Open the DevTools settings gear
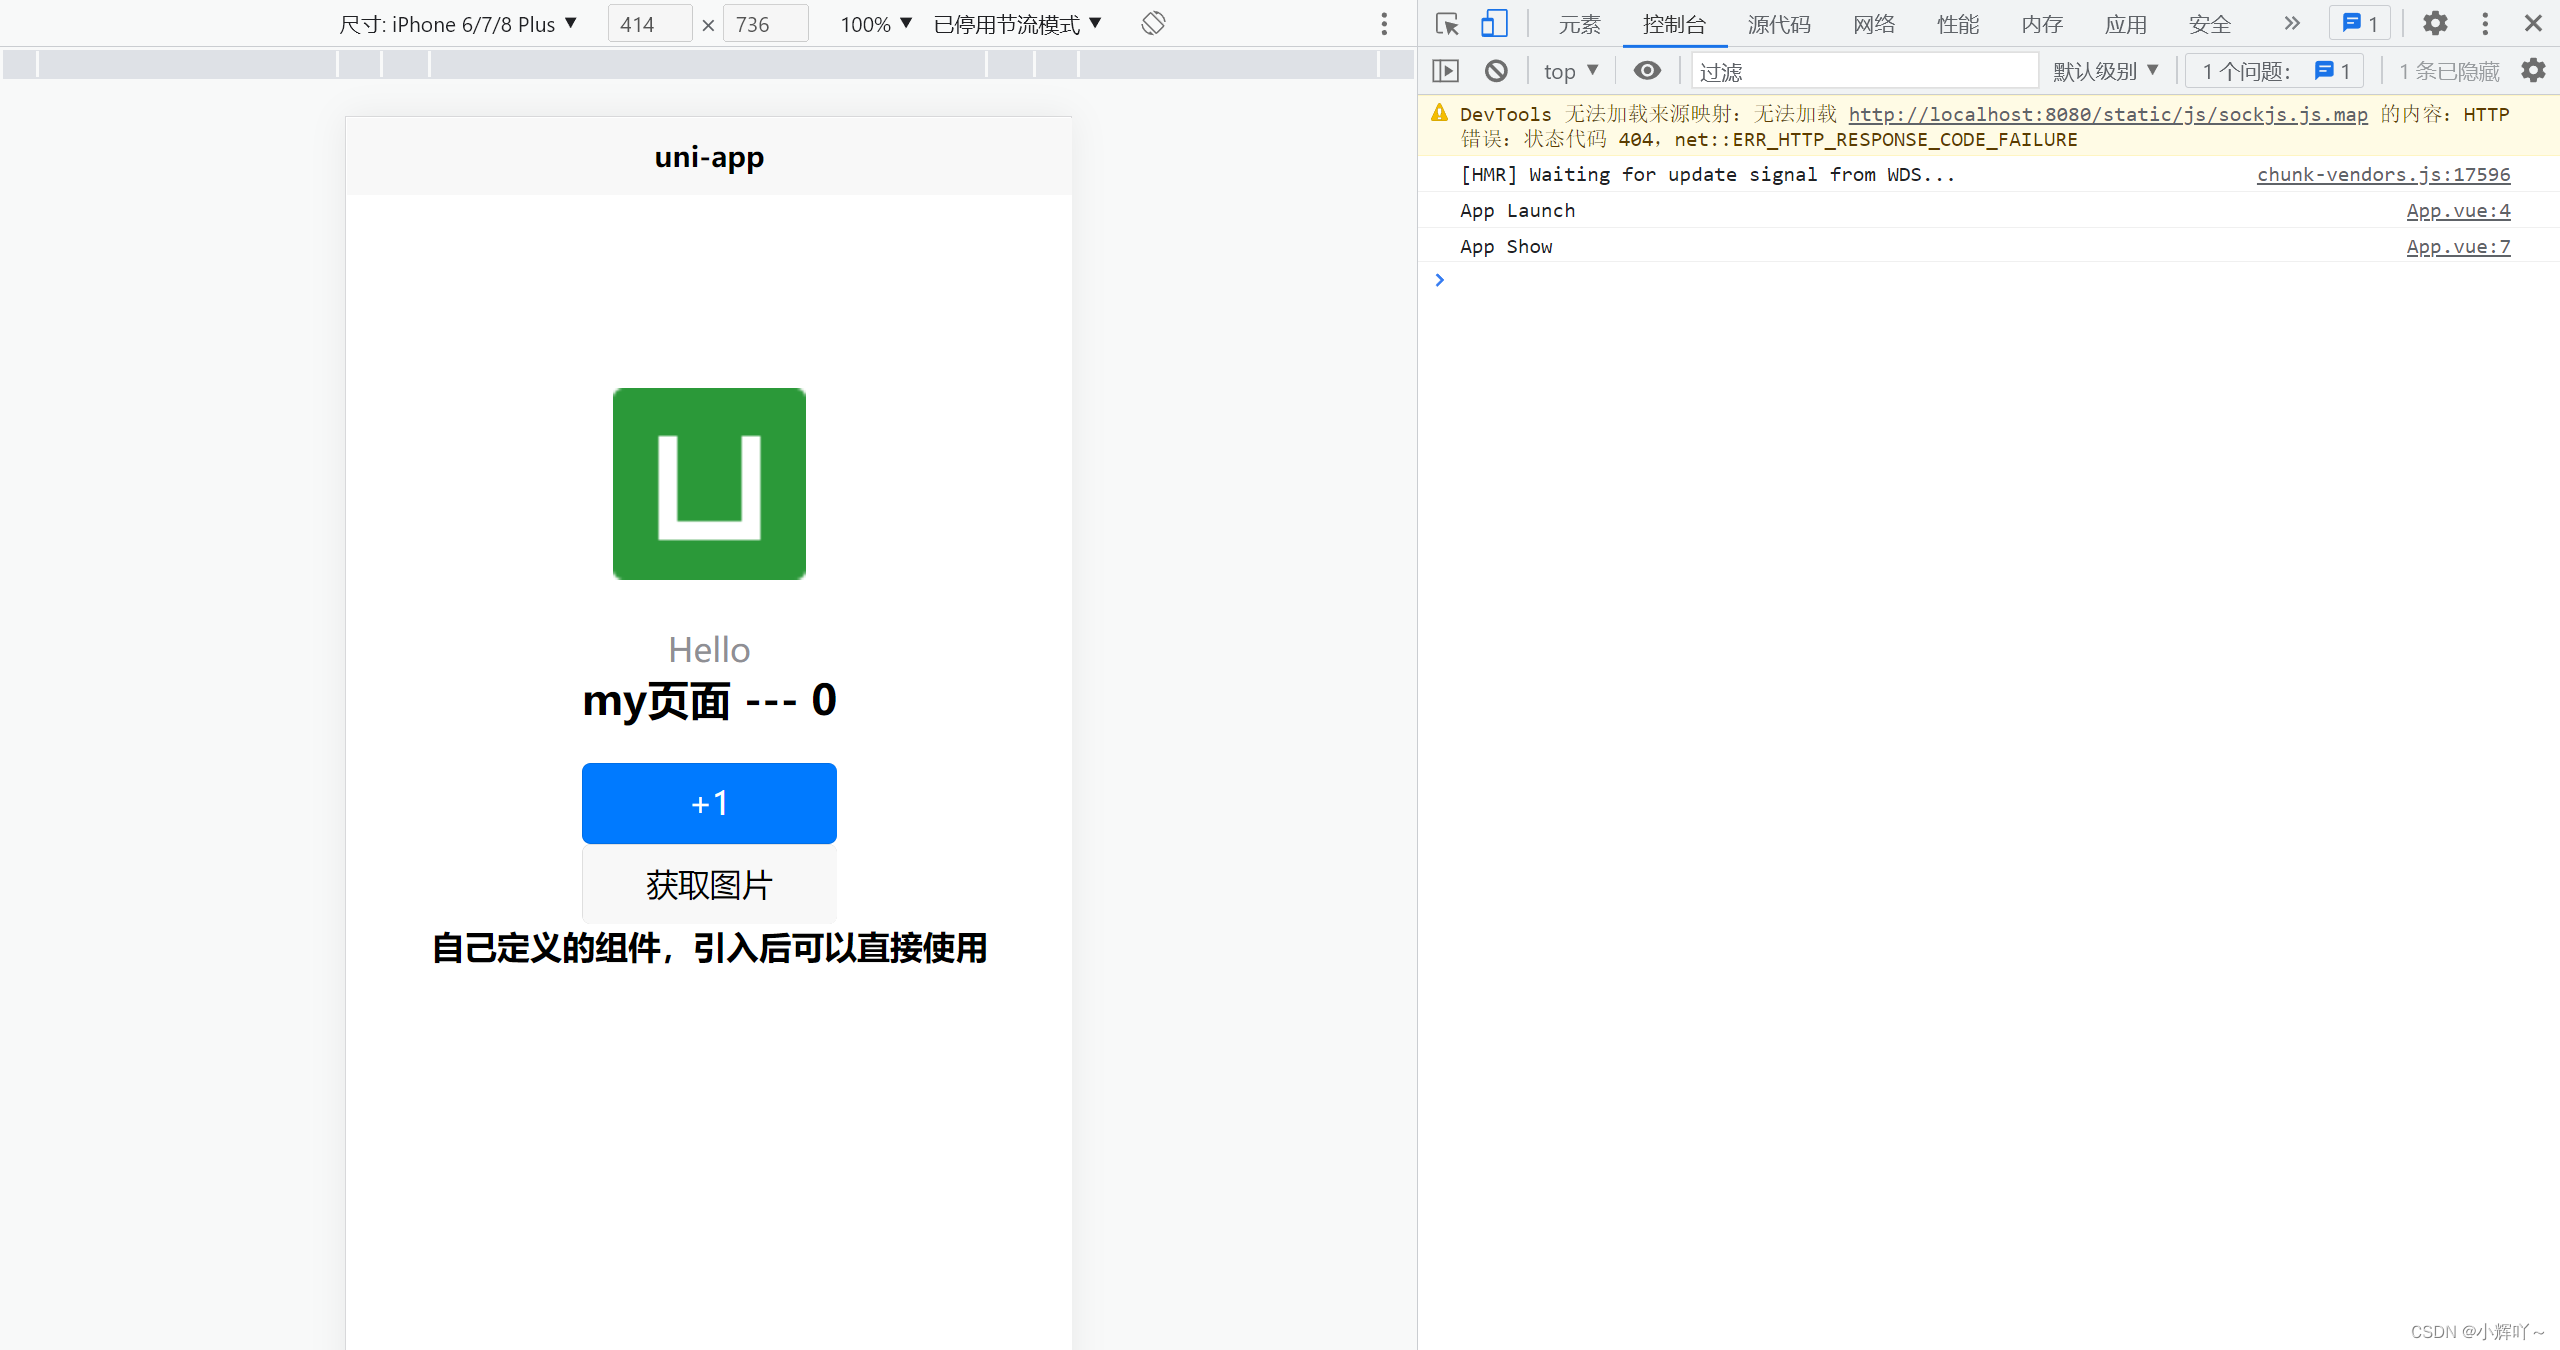The width and height of the screenshot is (2560, 1350). [x=2435, y=24]
